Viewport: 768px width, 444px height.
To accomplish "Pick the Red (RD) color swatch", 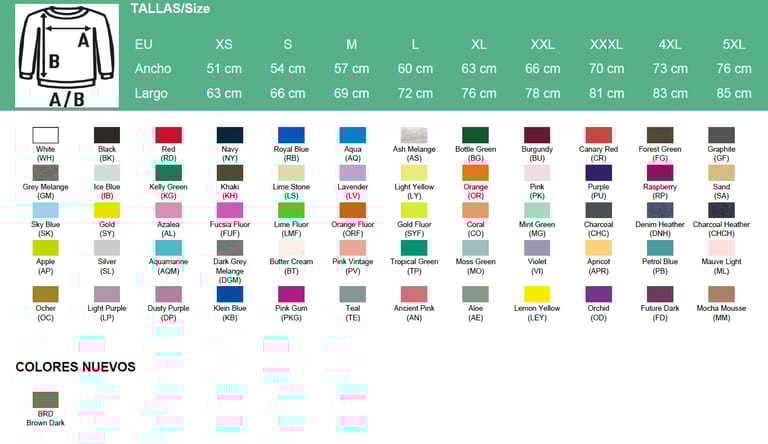I will tap(168, 135).
